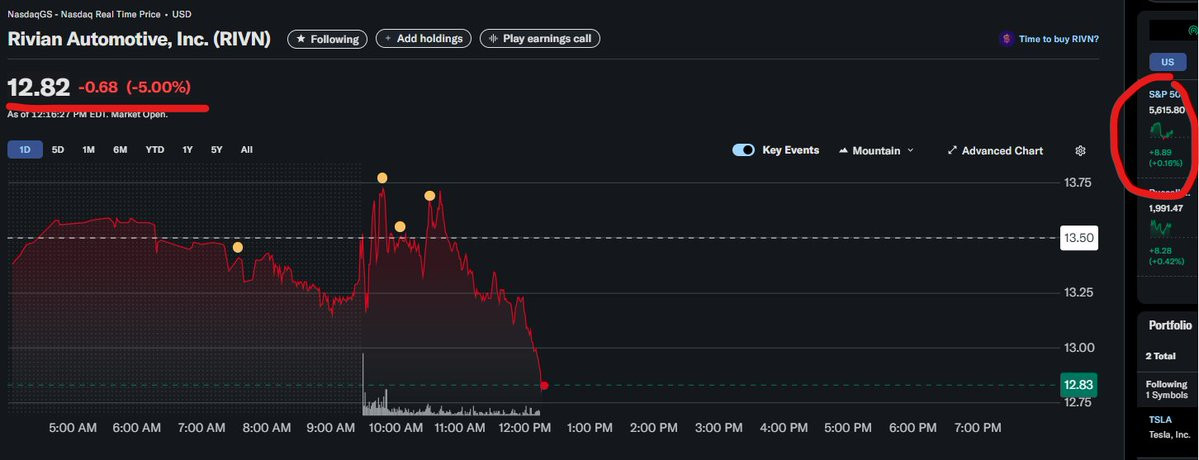Select the YTD time range

[154, 150]
